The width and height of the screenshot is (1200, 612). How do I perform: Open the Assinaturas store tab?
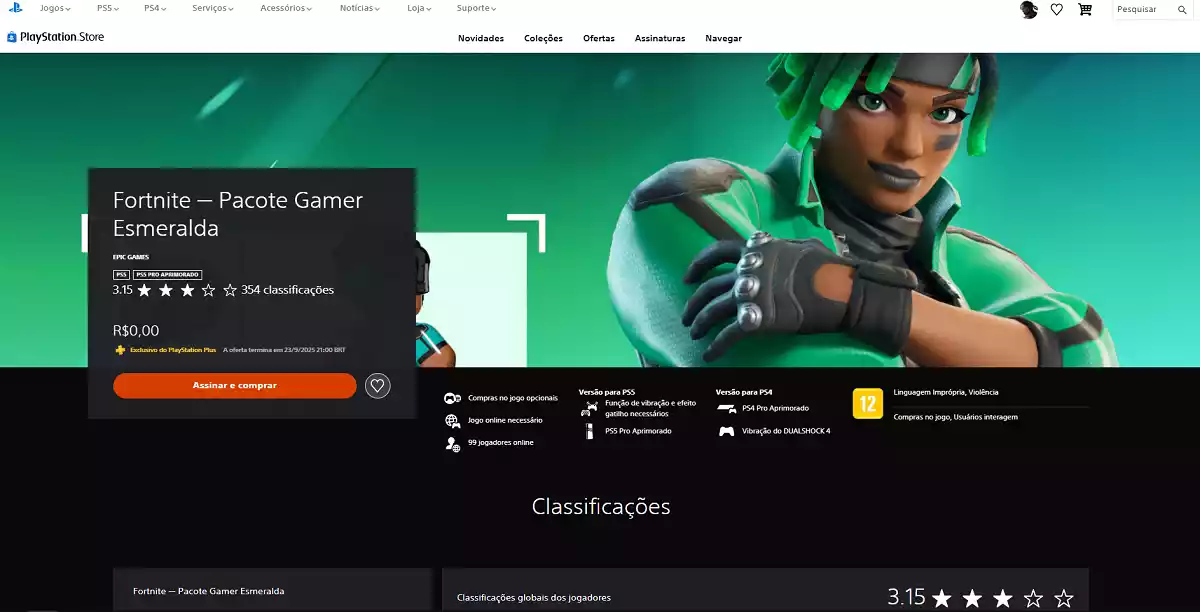point(660,39)
